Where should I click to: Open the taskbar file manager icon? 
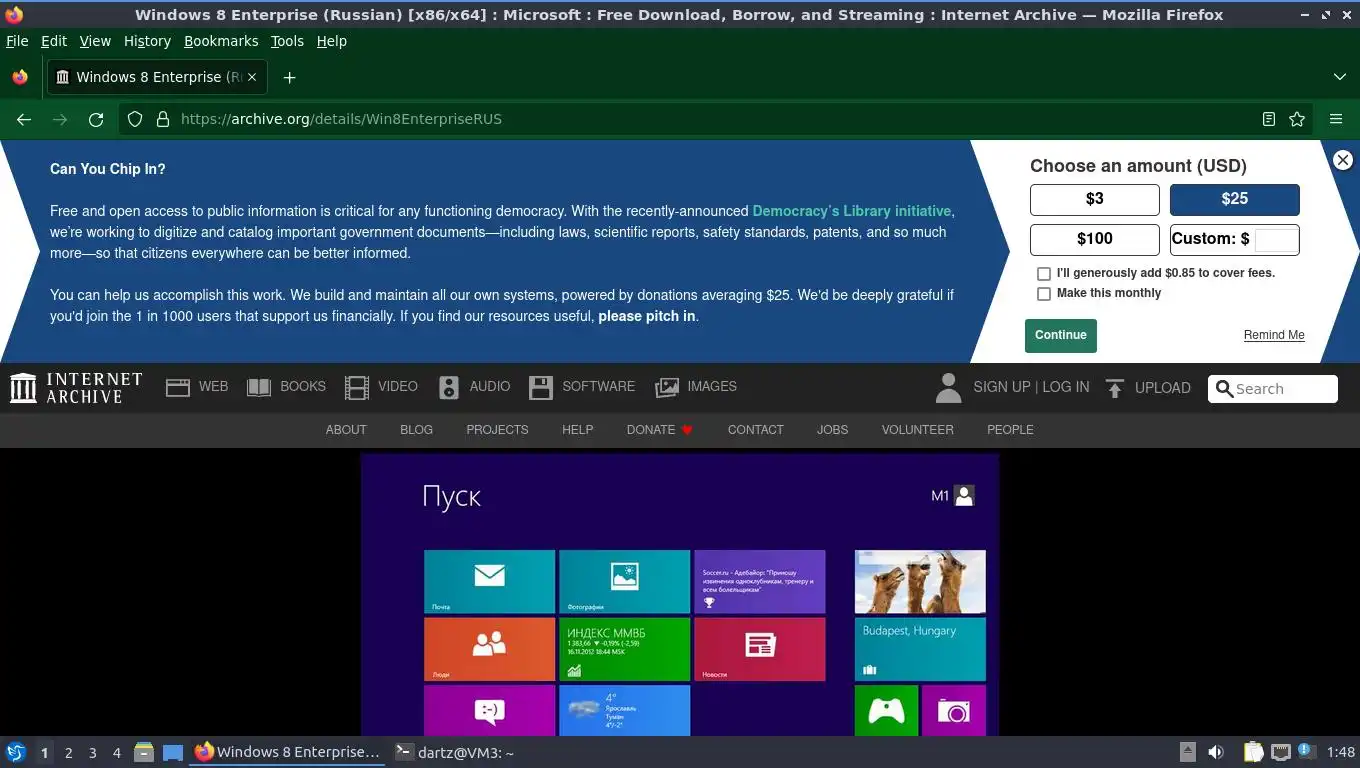(x=144, y=752)
